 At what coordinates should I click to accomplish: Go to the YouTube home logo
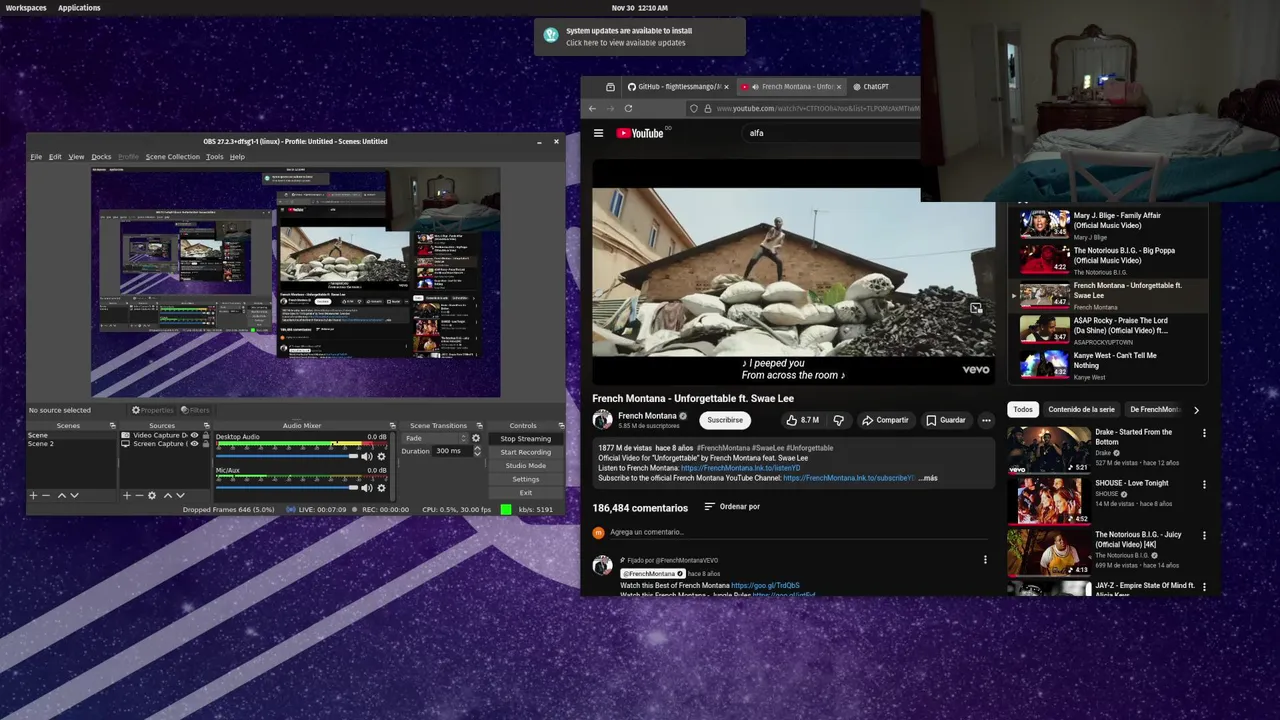coord(640,133)
